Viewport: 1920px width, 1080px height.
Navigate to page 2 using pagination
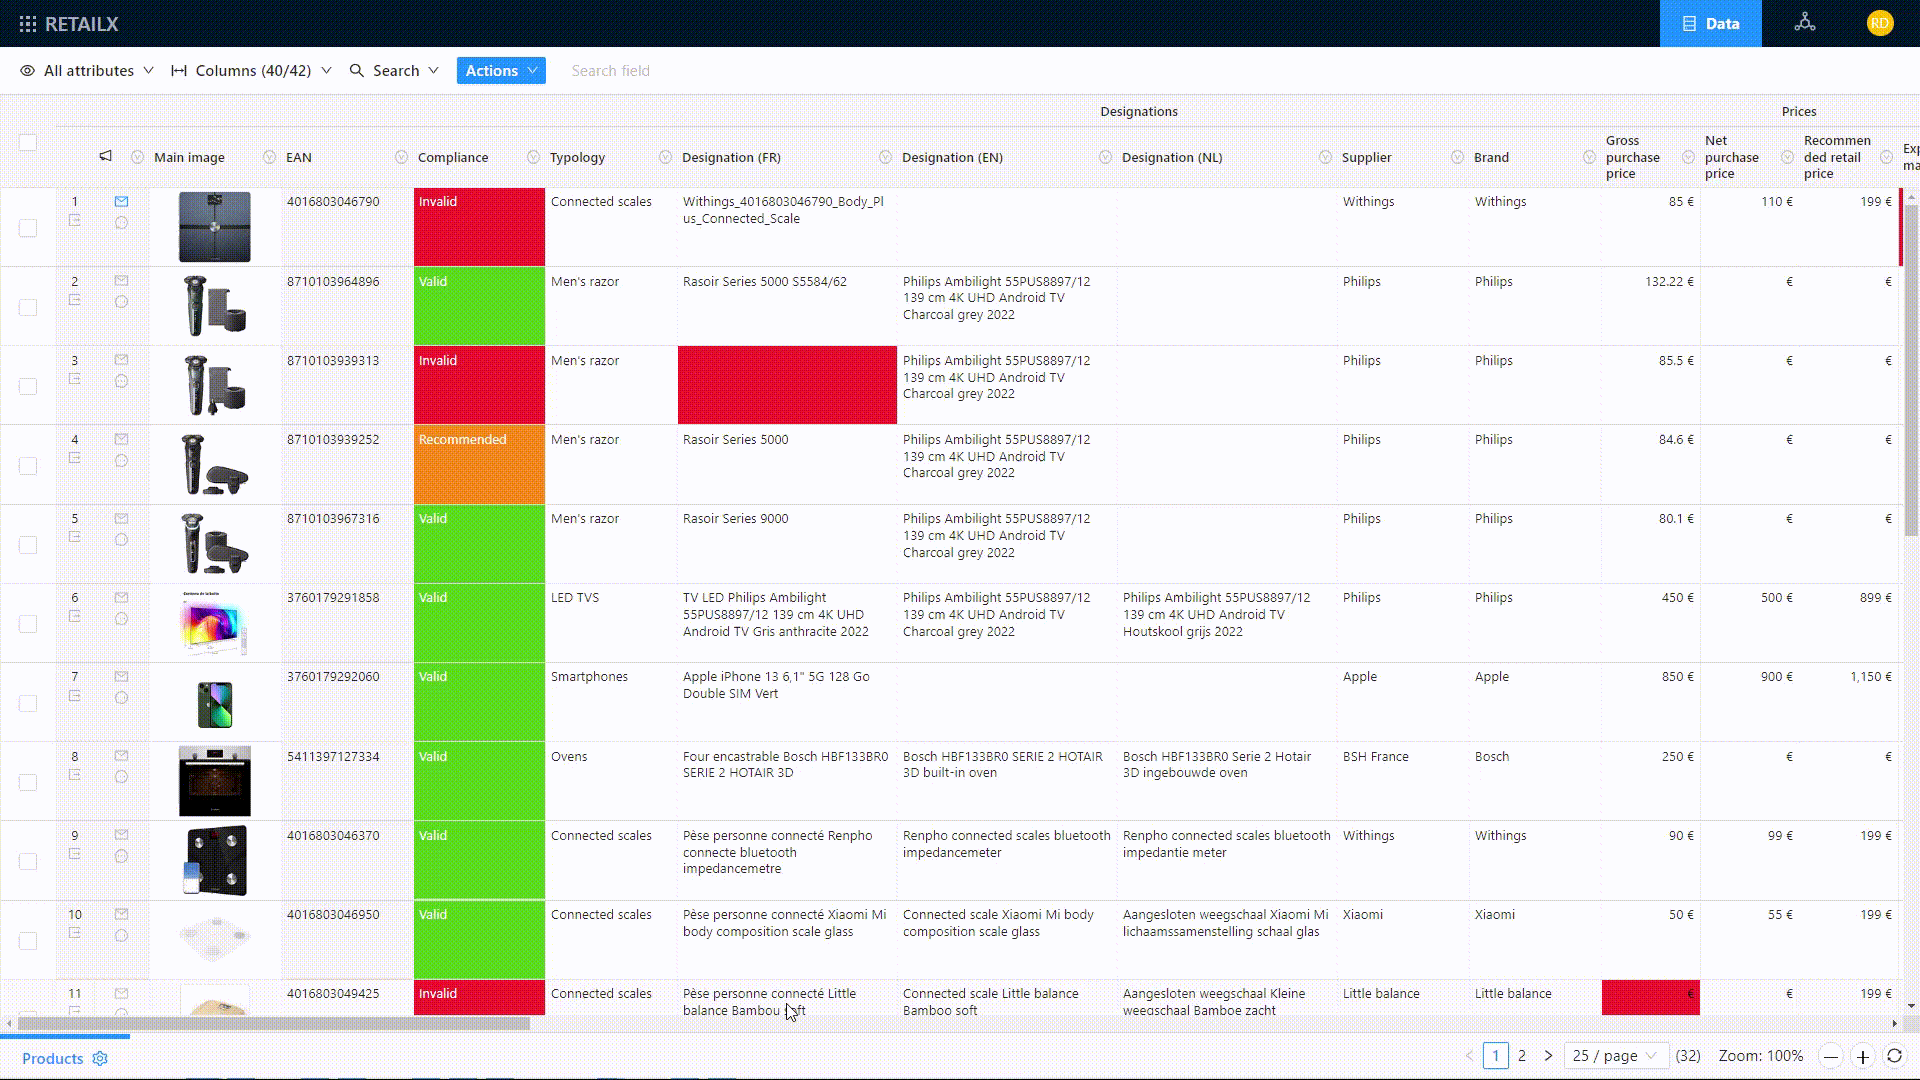click(1522, 1055)
